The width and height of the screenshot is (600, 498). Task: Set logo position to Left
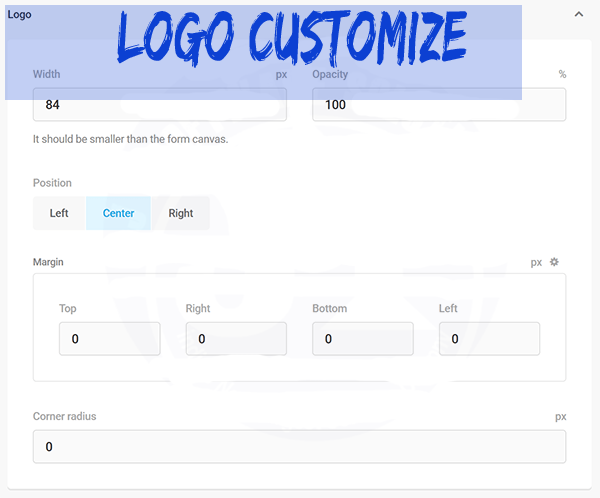tap(59, 213)
